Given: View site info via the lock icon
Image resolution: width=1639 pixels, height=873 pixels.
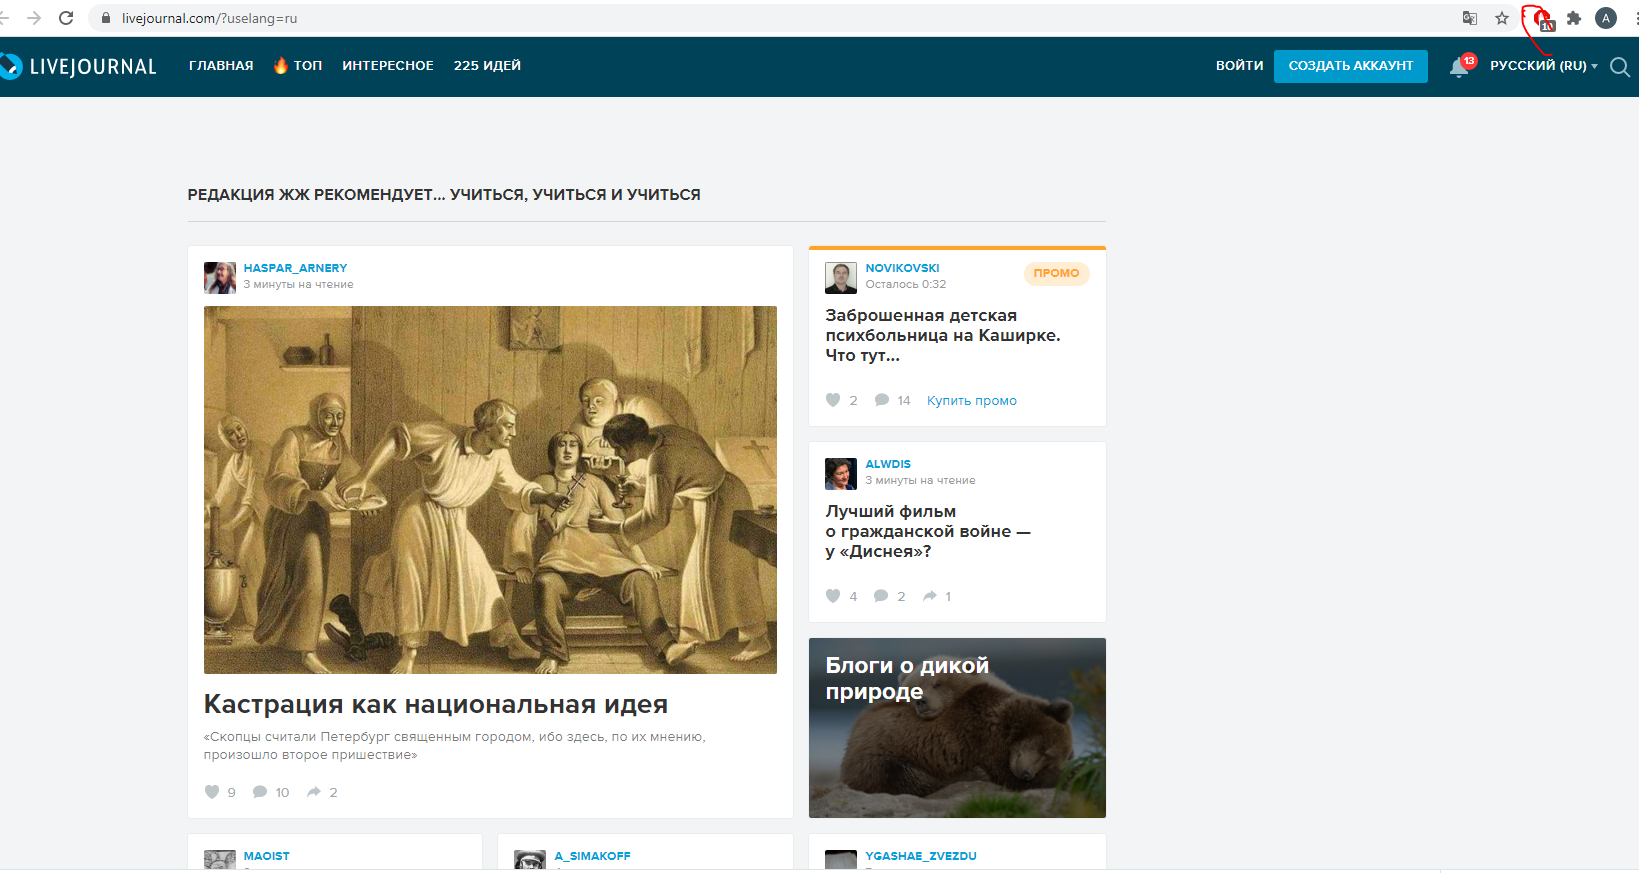Looking at the screenshot, I should coord(106,18).
